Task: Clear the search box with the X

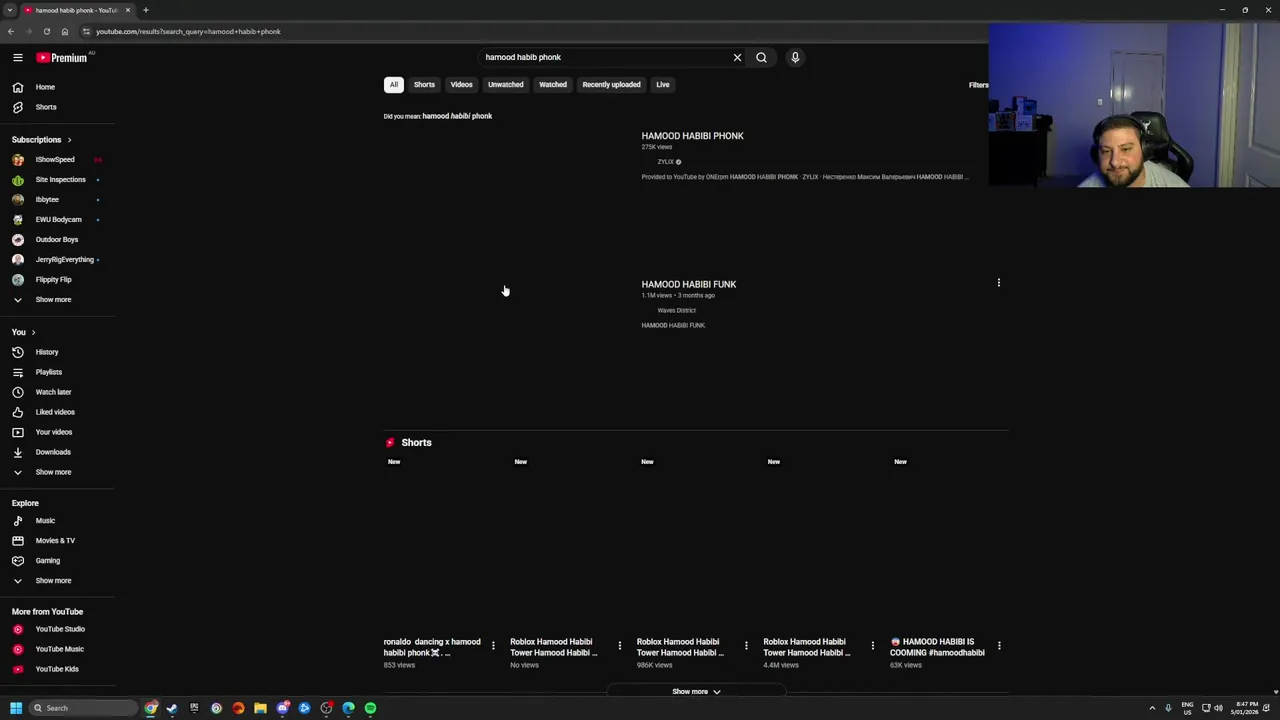Action: tap(737, 58)
